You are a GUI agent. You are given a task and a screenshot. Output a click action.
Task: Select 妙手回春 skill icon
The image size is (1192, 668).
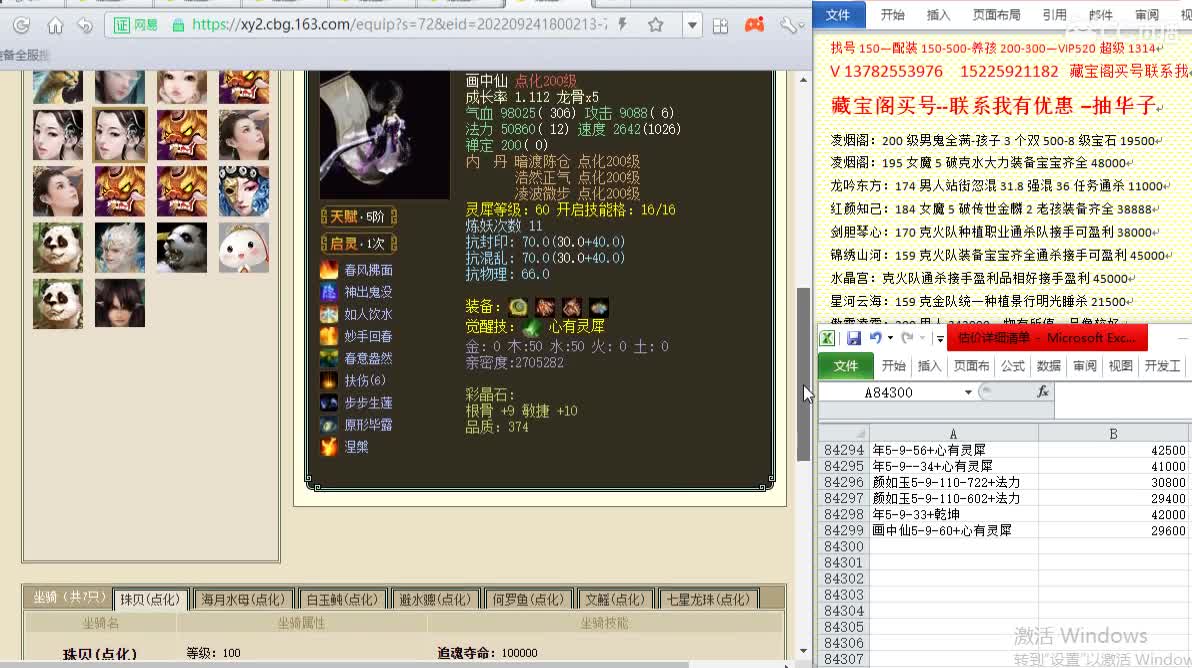point(328,336)
